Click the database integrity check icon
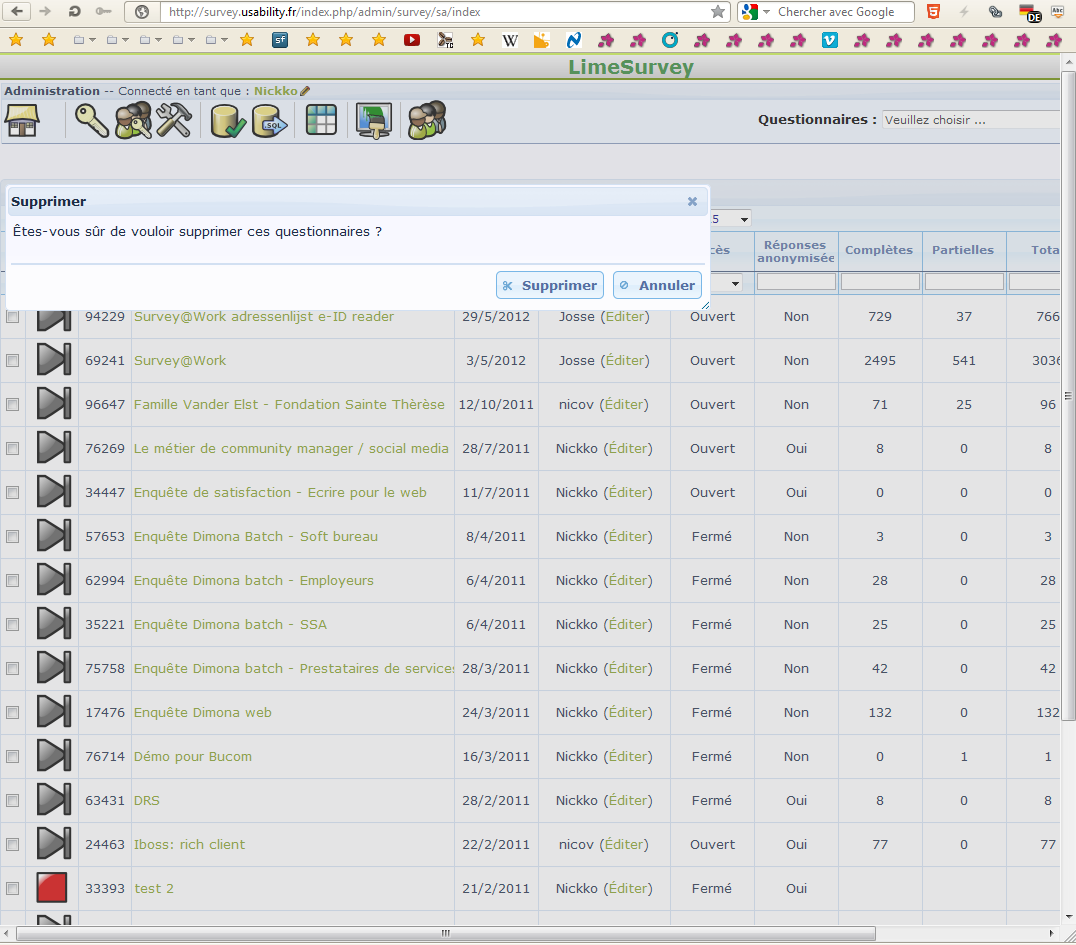 pyautogui.click(x=228, y=121)
